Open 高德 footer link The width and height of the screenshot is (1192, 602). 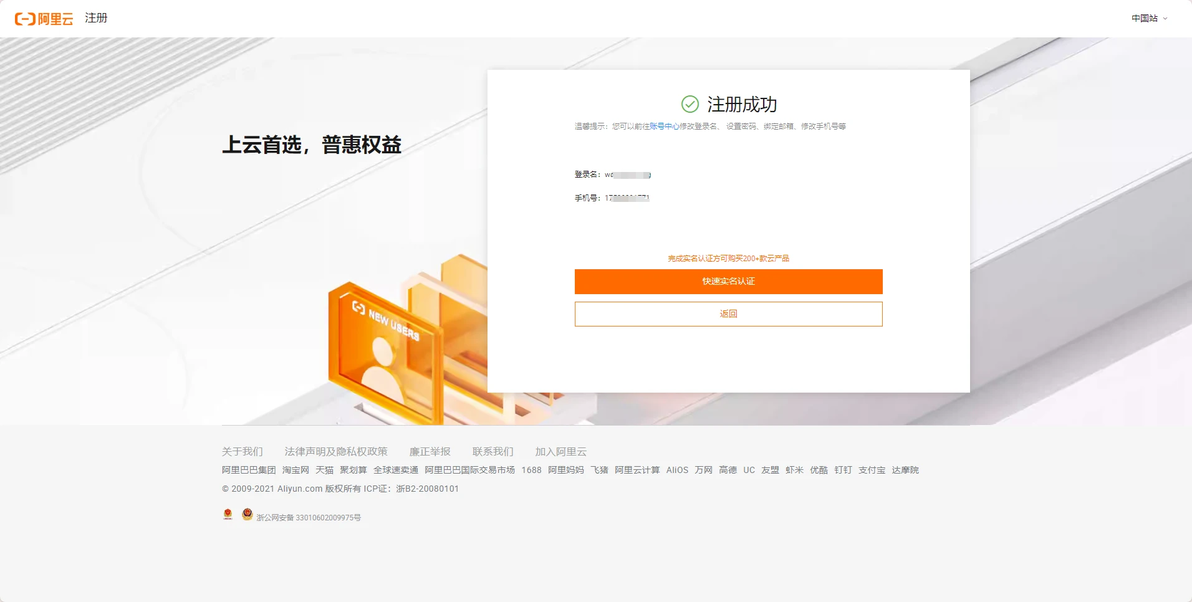click(728, 471)
